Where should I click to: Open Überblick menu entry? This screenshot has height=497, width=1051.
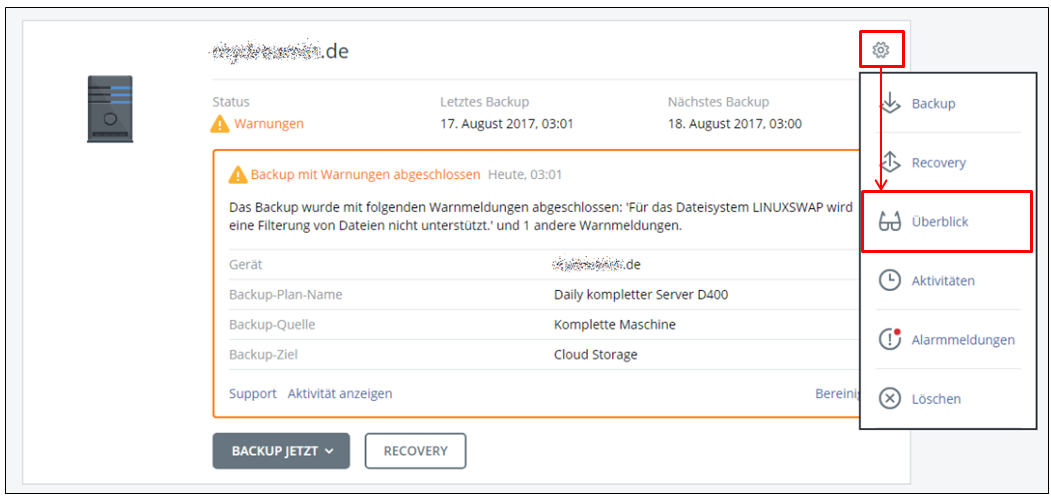coord(940,221)
